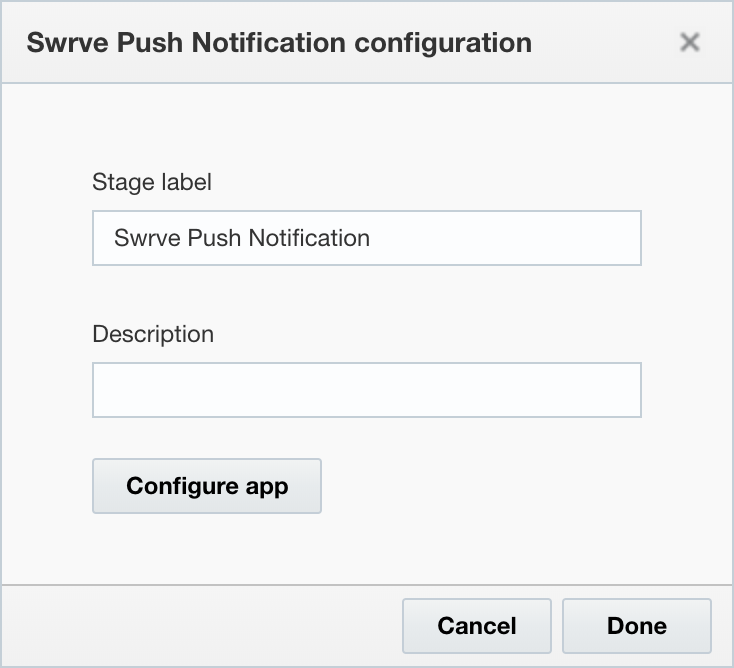Click the dialog title "Swrve Push Notification configuration"
The height and width of the screenshot is (668, 734).
pos(279,43)
